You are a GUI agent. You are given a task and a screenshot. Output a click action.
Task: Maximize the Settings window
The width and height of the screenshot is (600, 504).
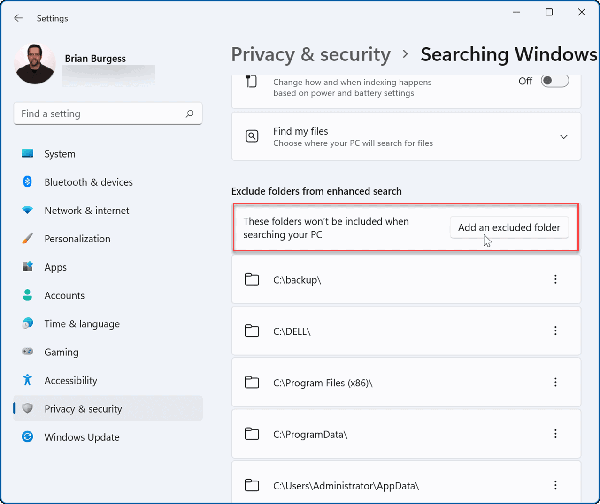coord(549,12)
